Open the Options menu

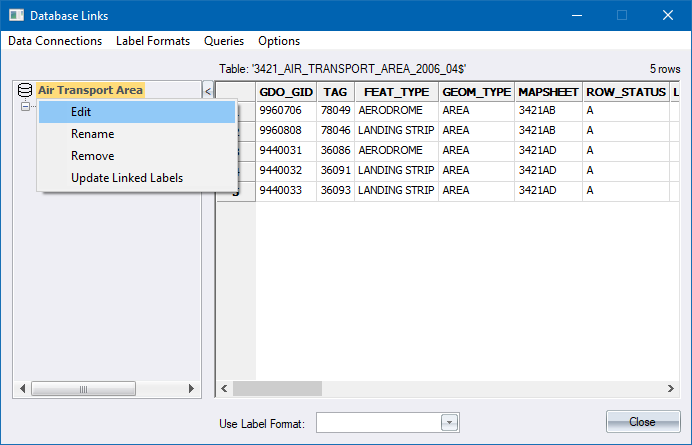coord(279,41)
